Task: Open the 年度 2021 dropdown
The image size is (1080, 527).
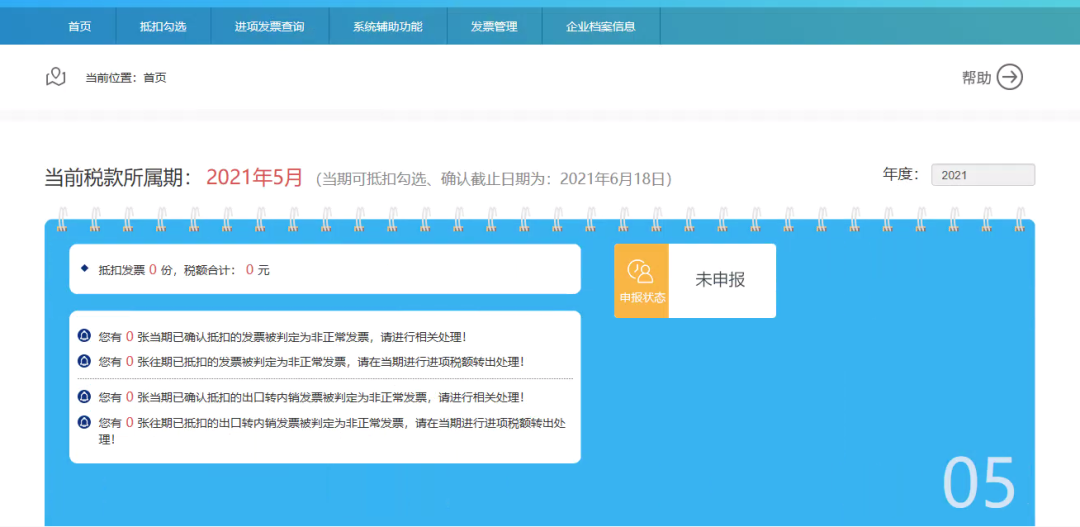Action: [x=983, y=175]
